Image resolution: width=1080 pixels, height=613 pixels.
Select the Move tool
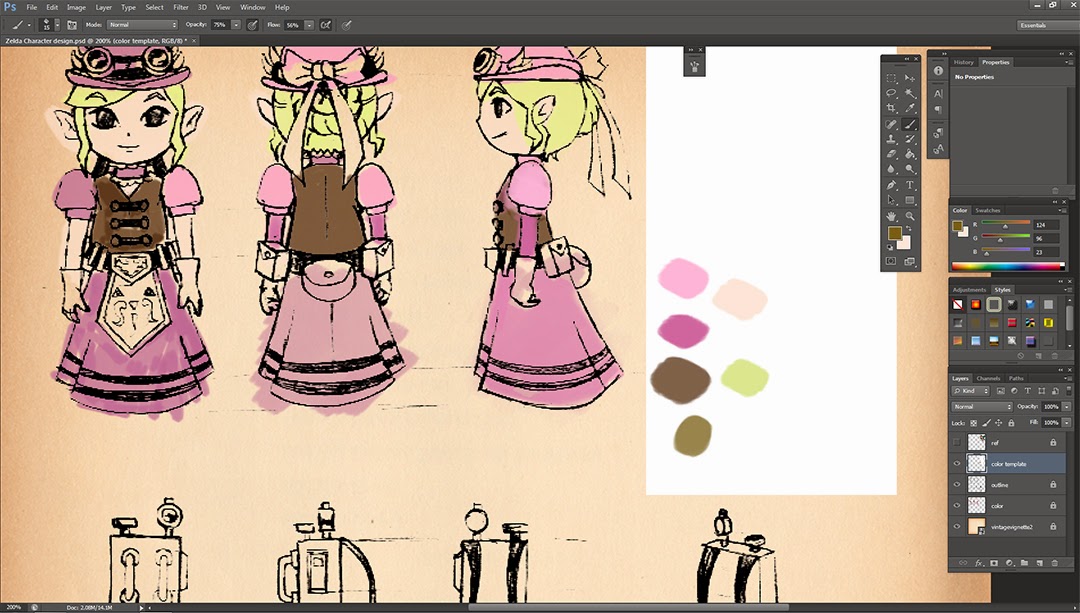pos(910,79)
